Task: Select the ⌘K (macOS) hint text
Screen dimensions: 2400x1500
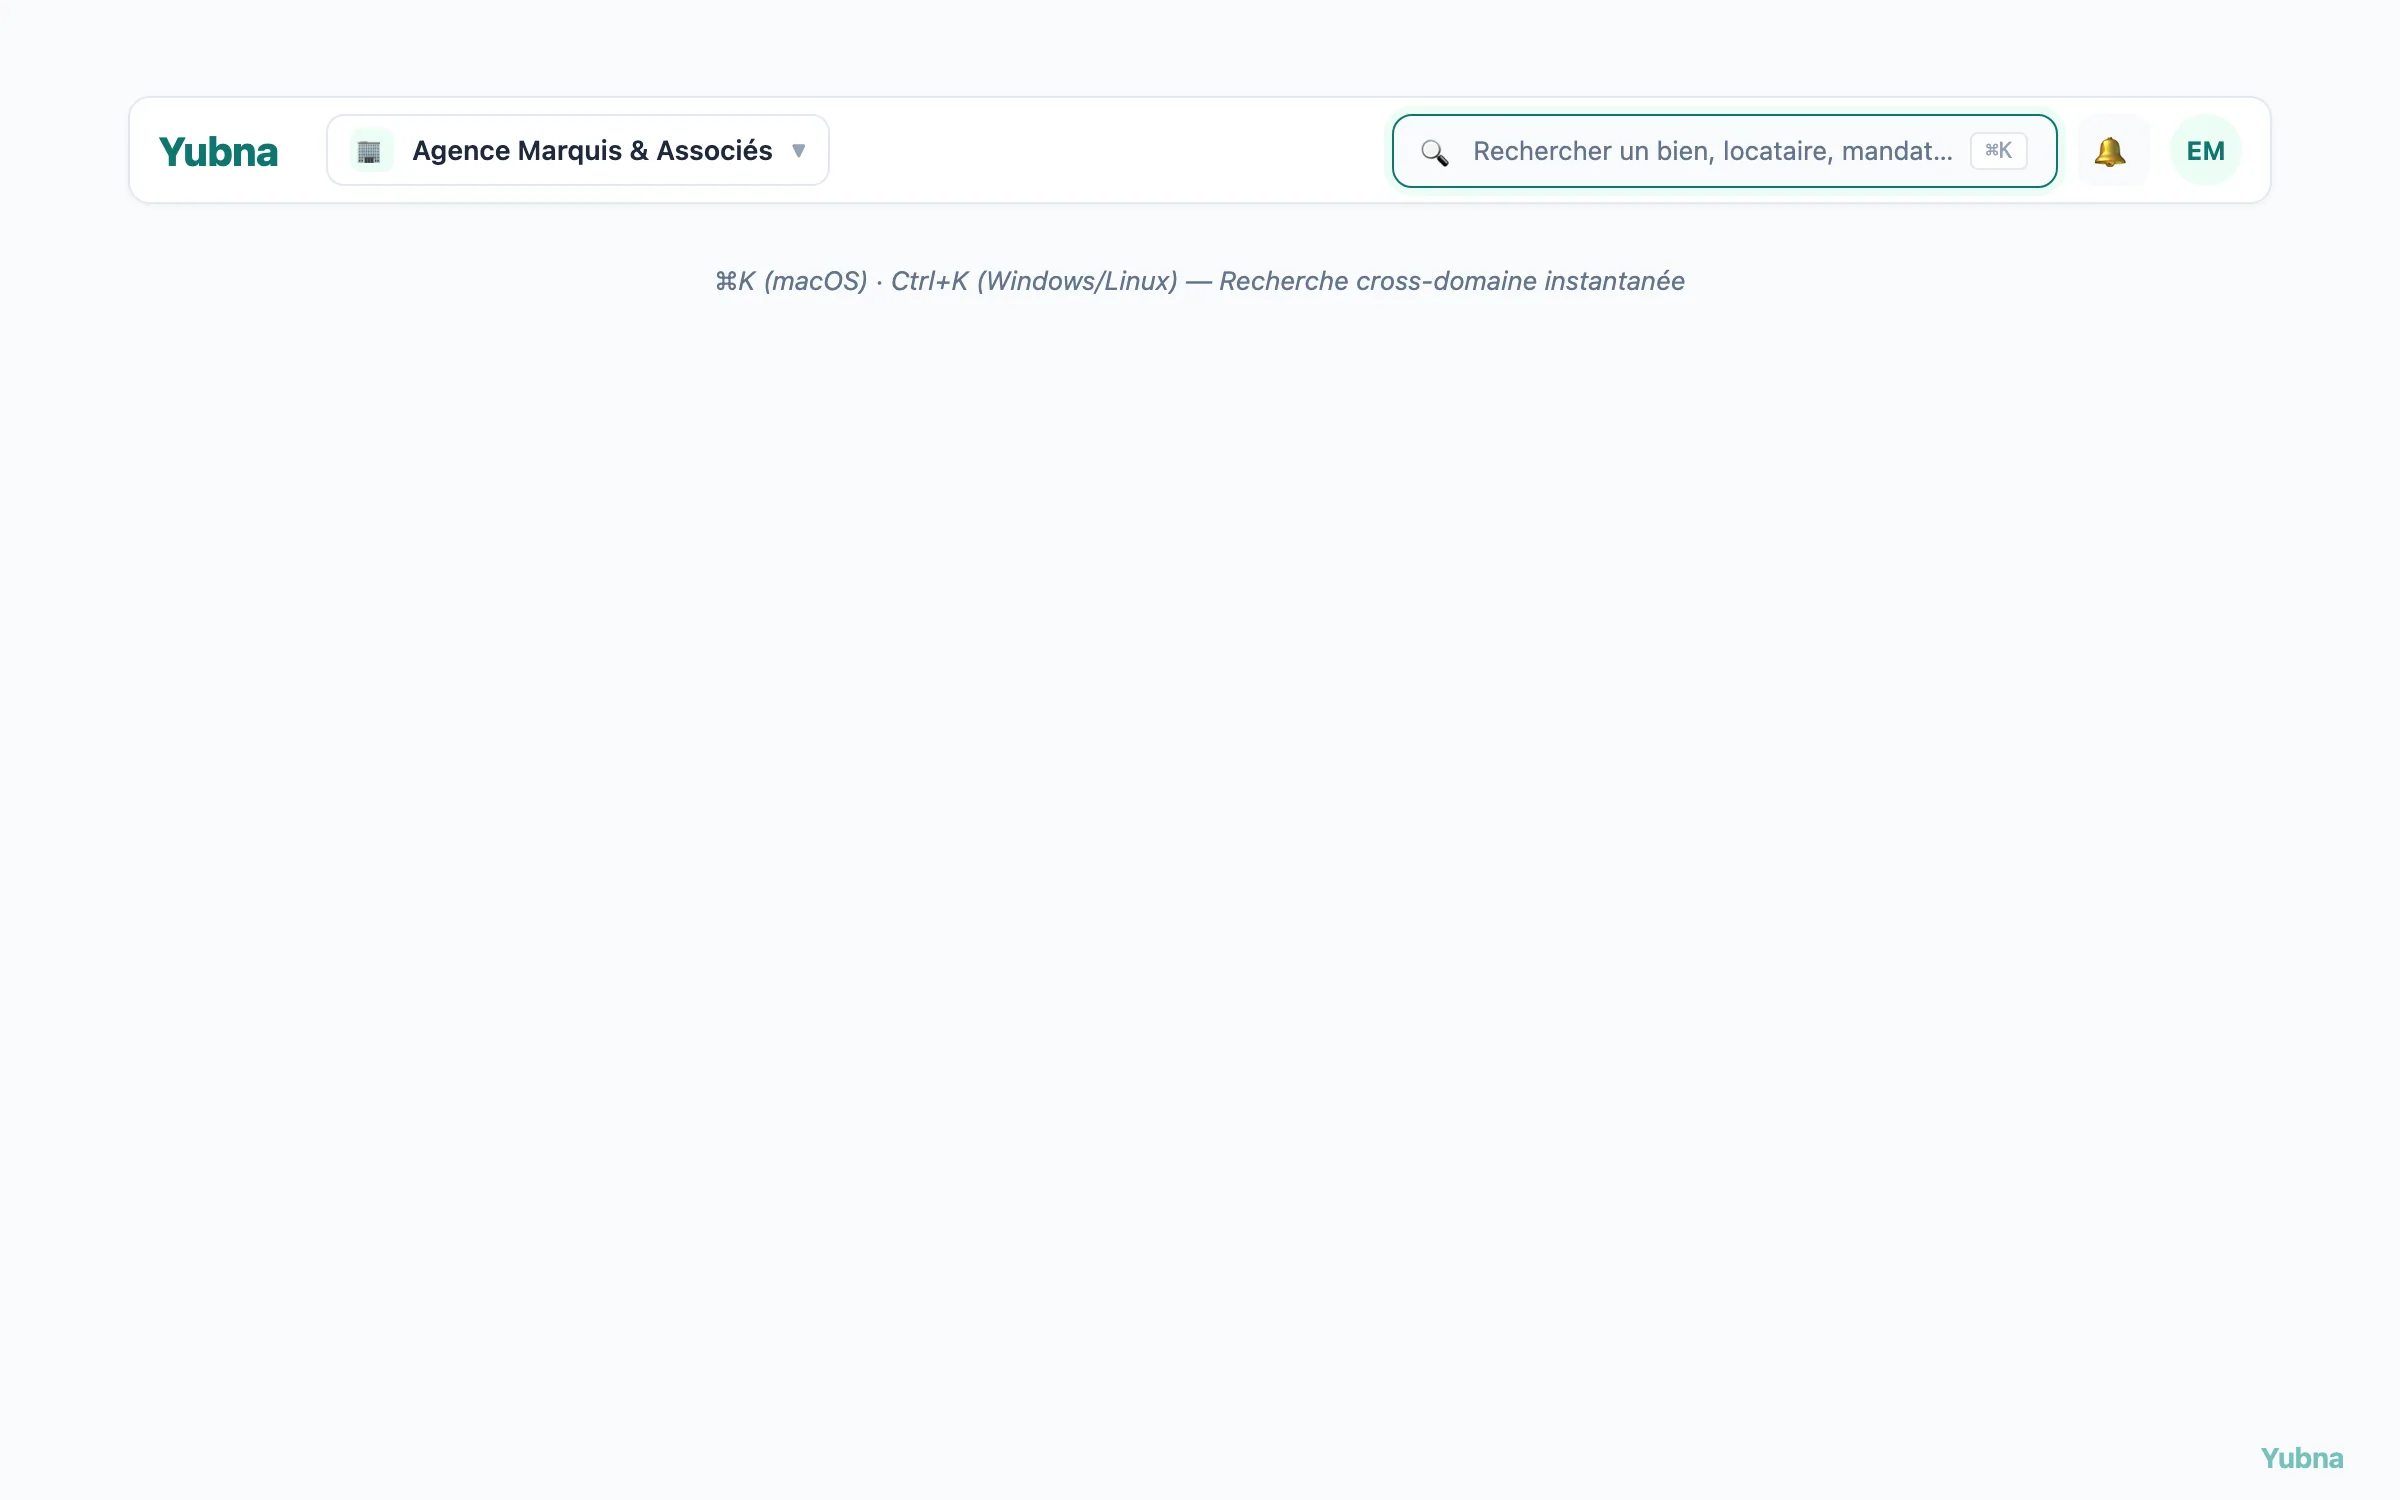Action: coord(791,281)
